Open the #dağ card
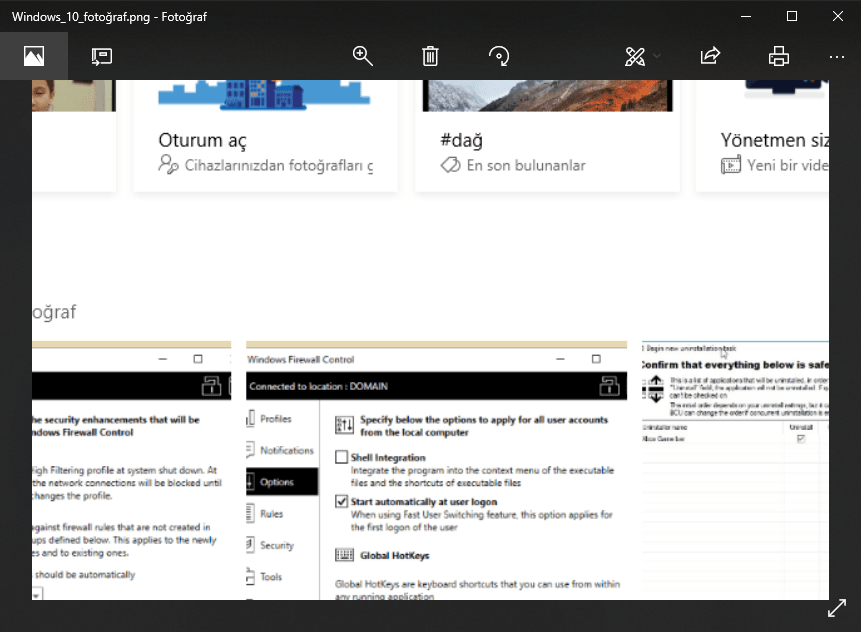Image resolution: width=861 pixels, height=632 pixels. (x=547, y=136)
